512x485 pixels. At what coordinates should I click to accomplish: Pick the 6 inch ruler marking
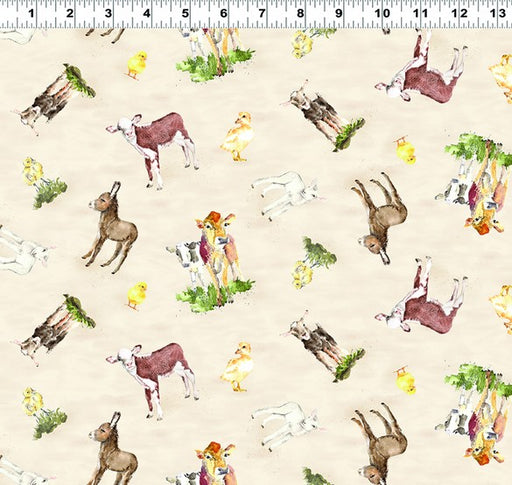click(x=224, y=14)
